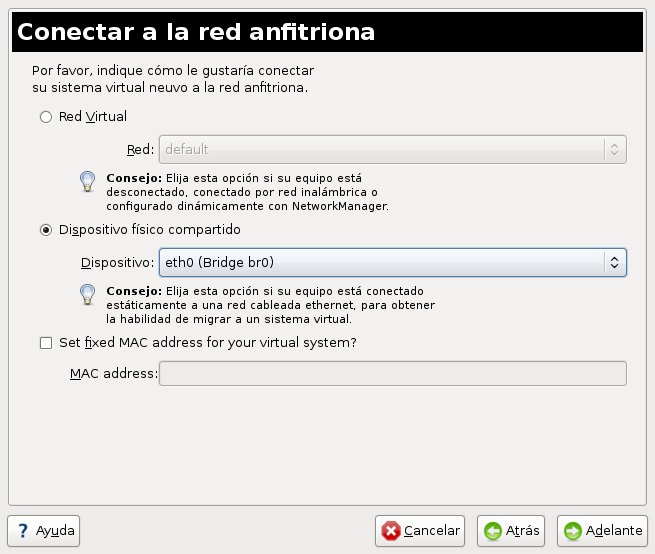Click the arrows on the Dispositivo combo box
655x554 pixels.
[x=614, y=262]
